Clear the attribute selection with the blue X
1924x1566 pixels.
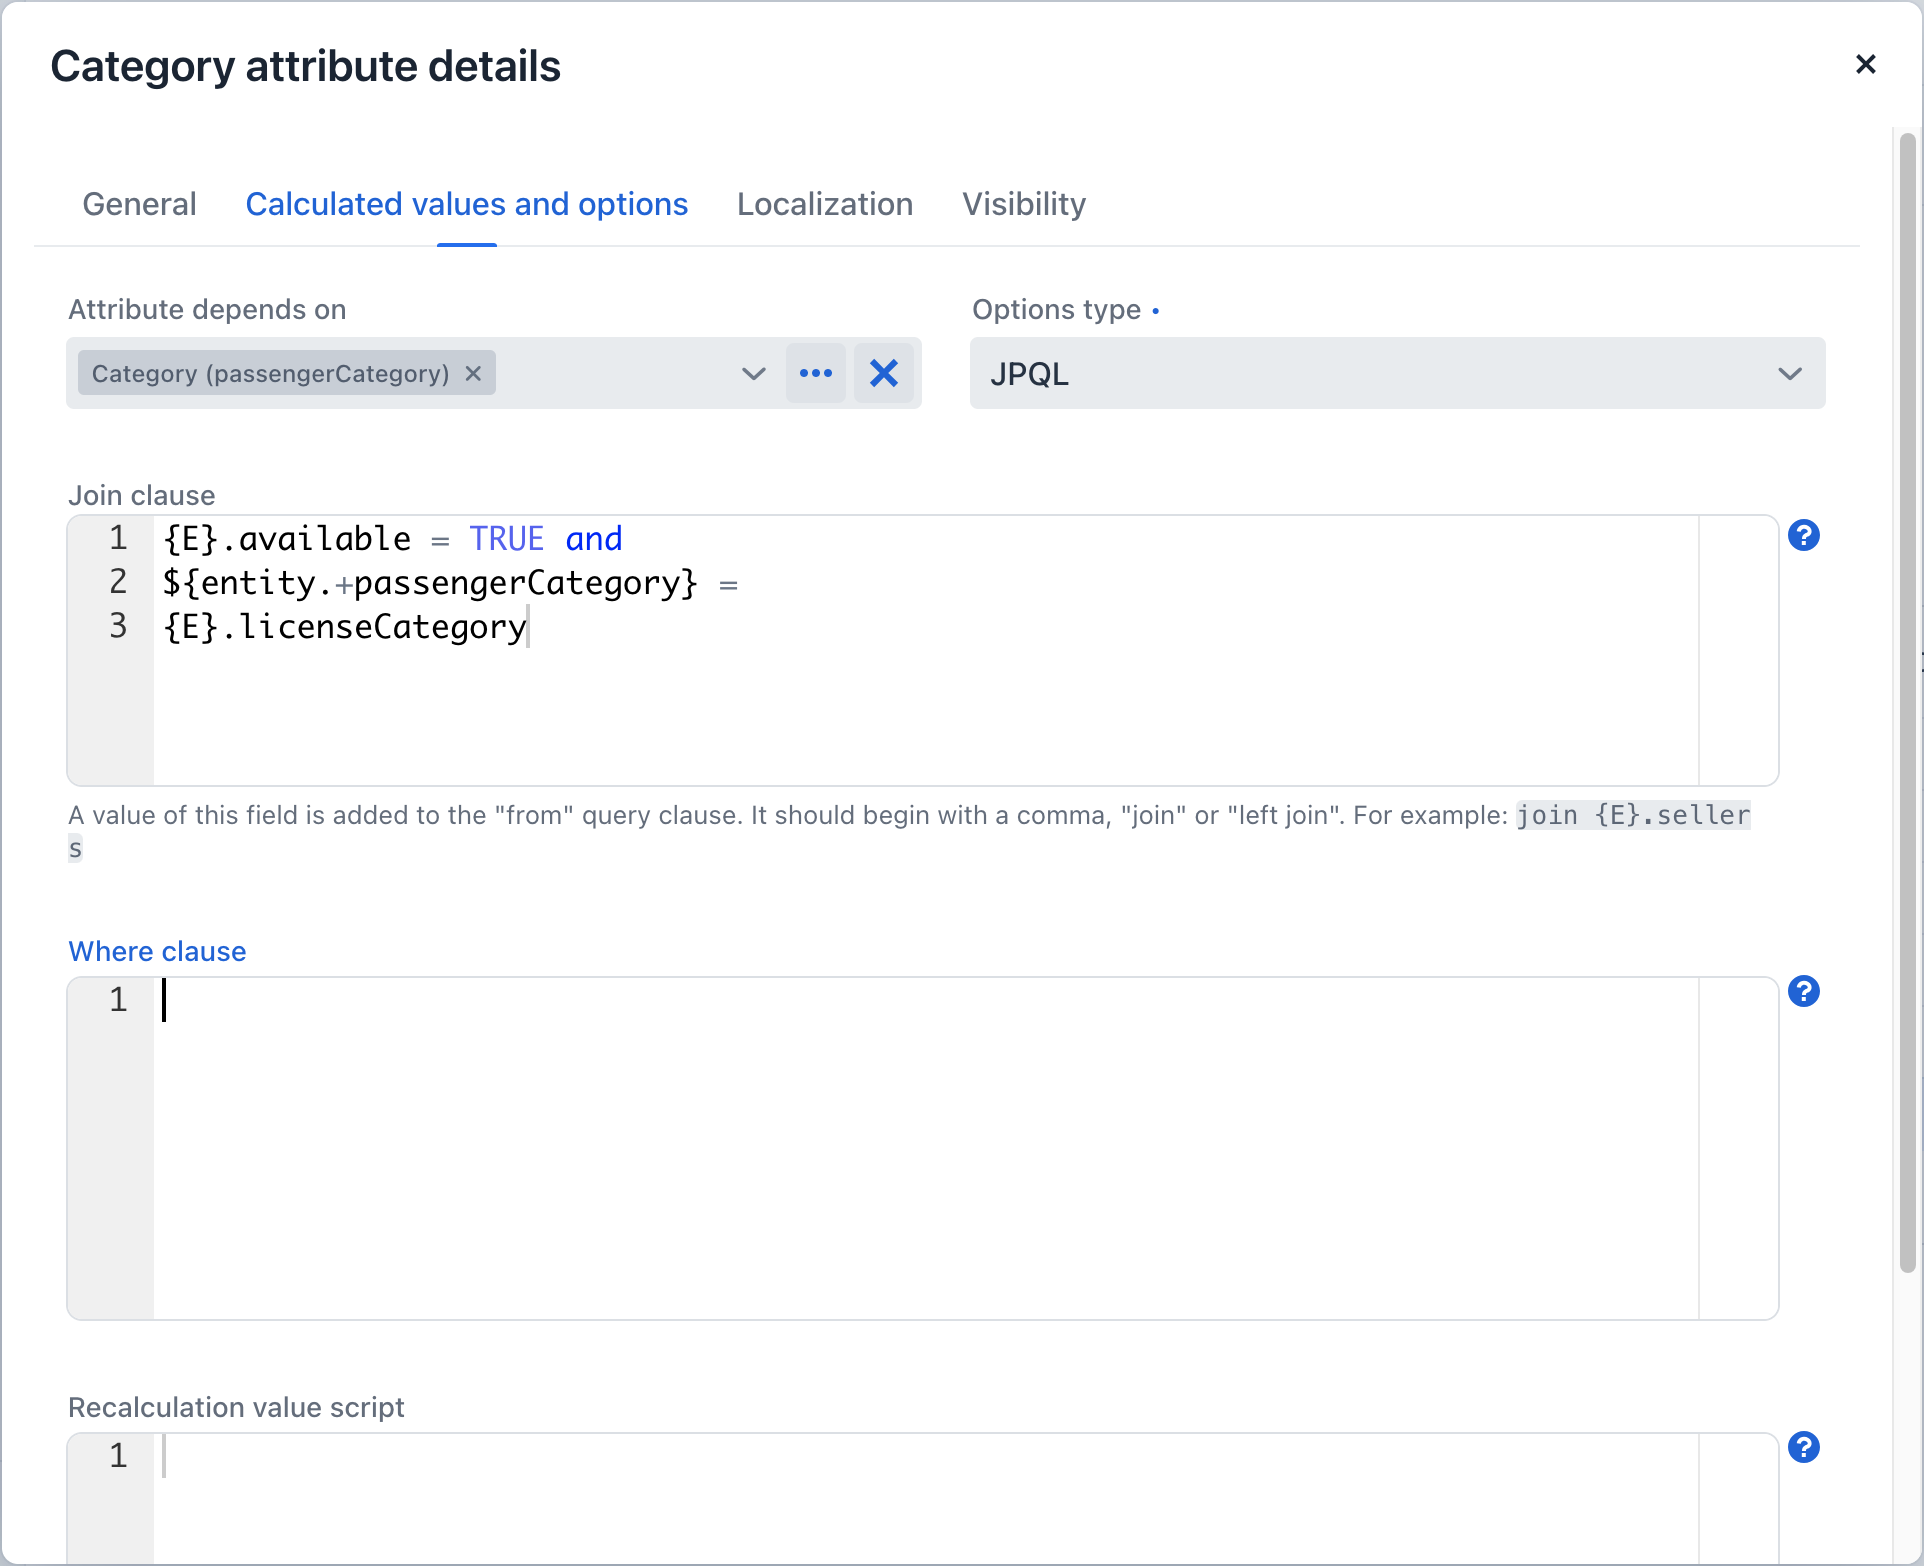pos(884,373)
